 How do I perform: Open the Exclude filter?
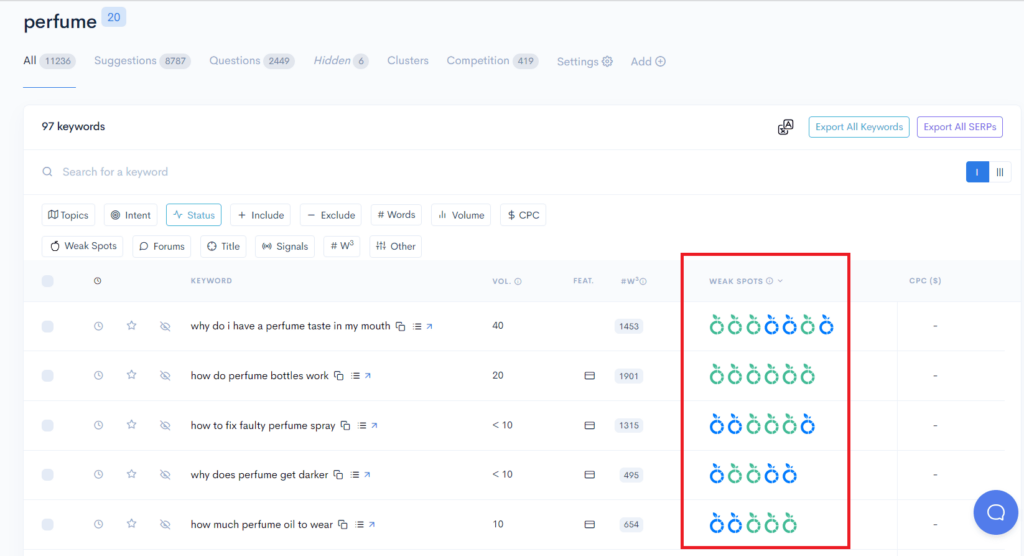click(331, 215)
